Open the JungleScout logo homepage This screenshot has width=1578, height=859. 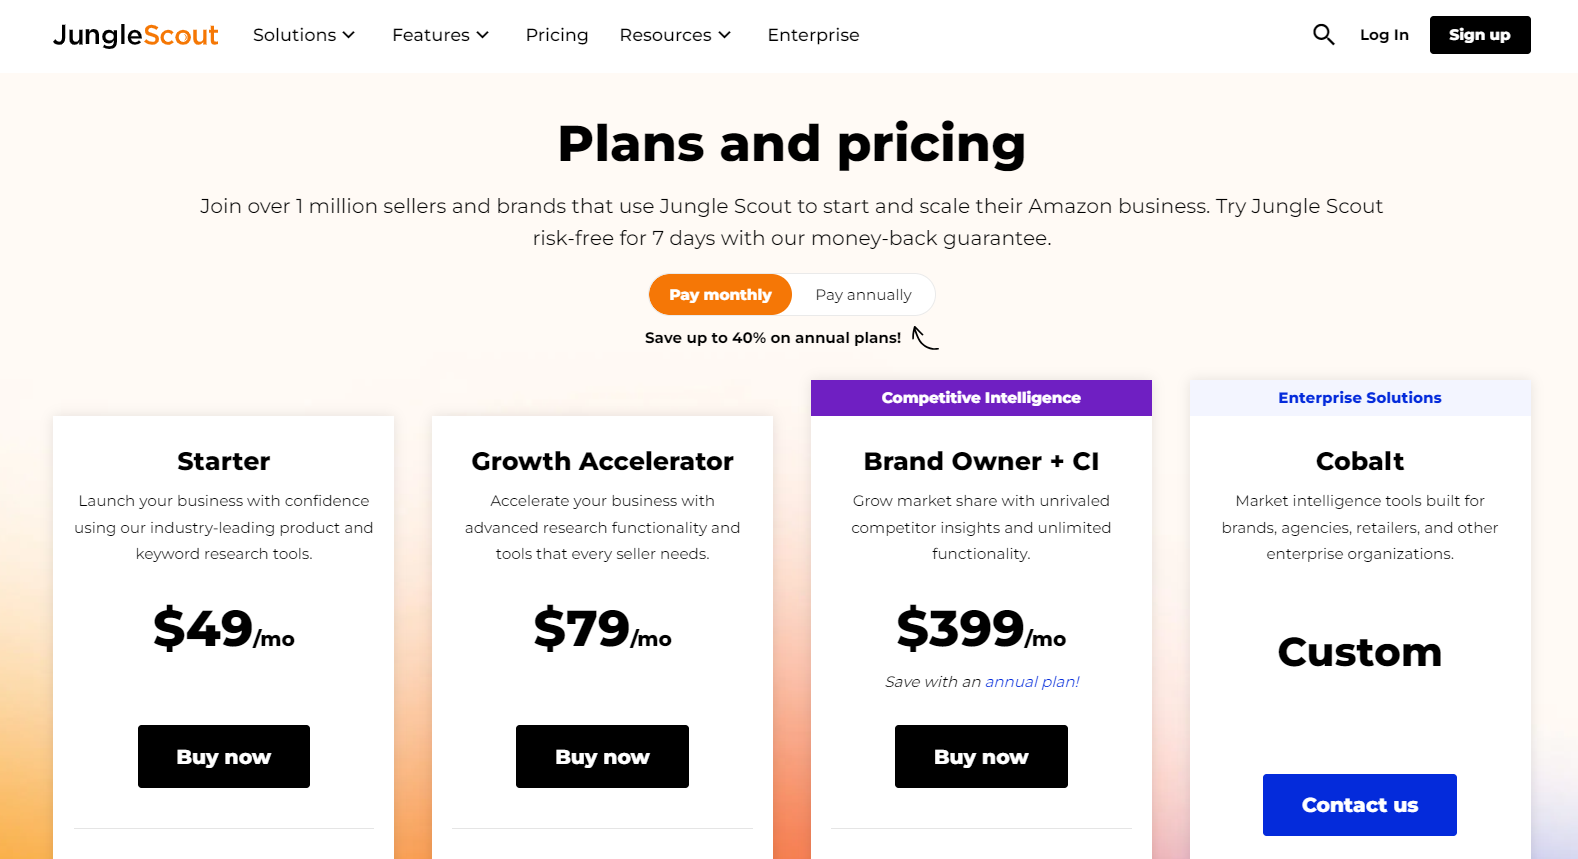(135, 35)
